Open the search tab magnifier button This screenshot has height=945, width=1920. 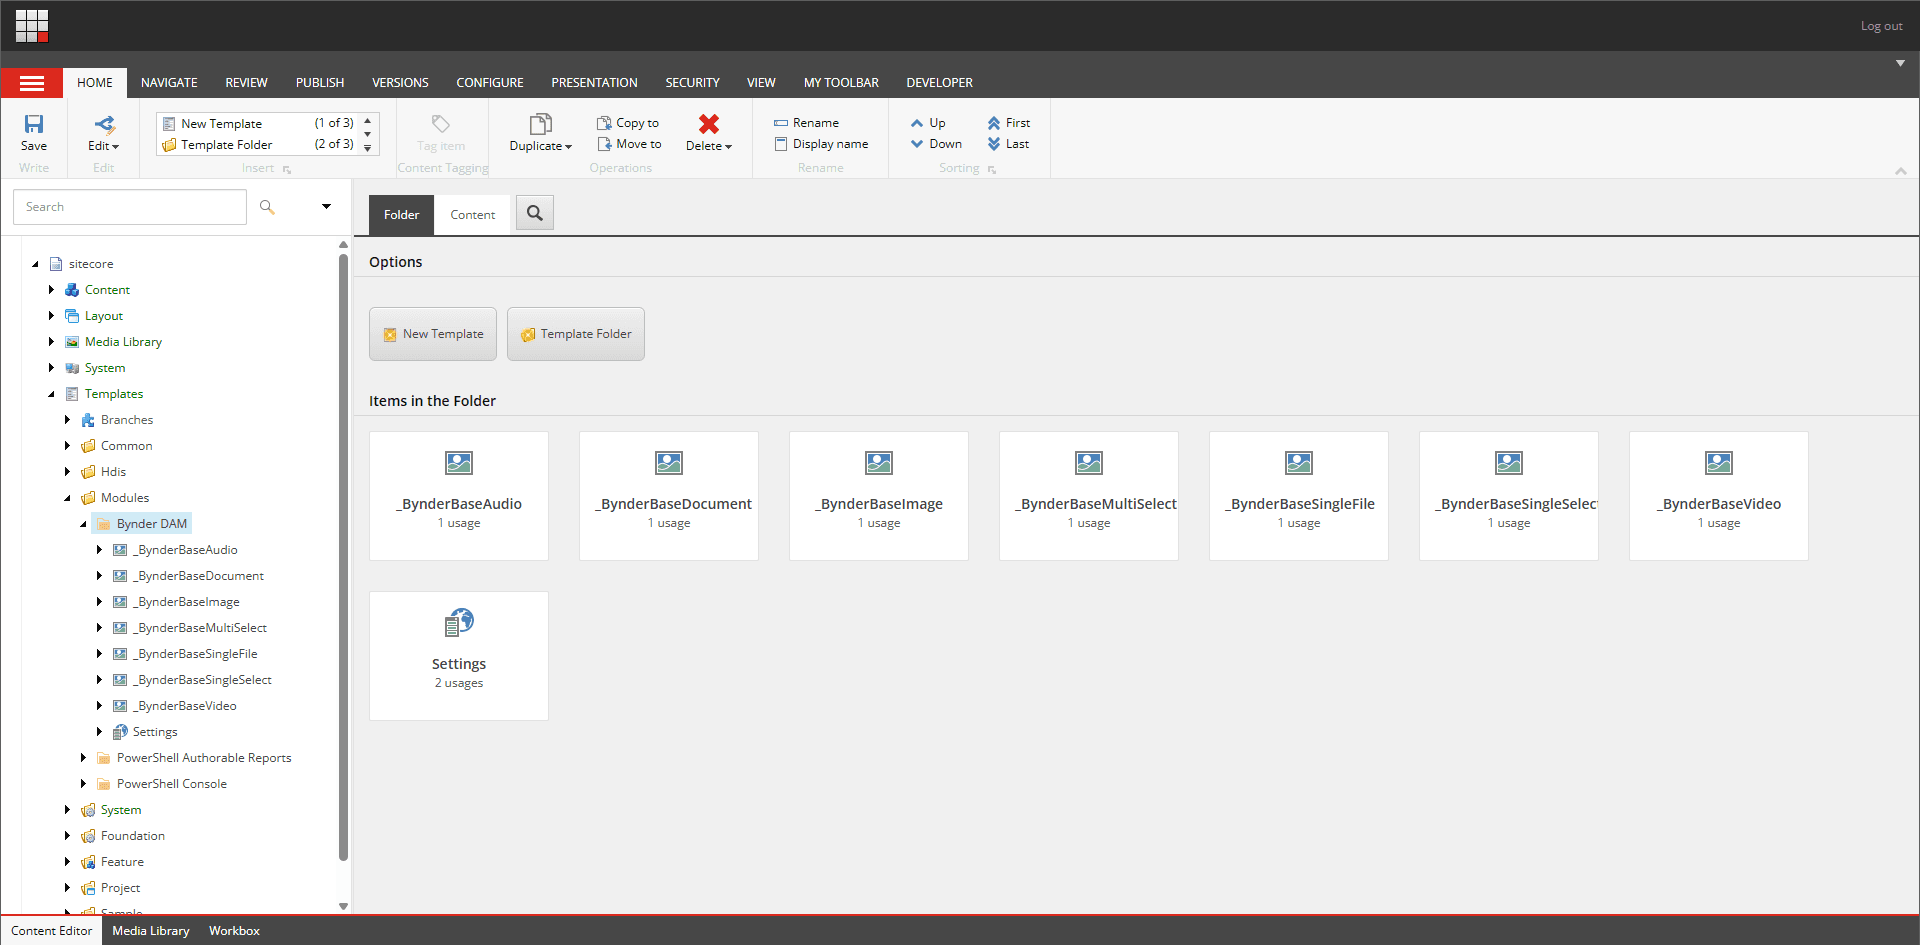535,213
